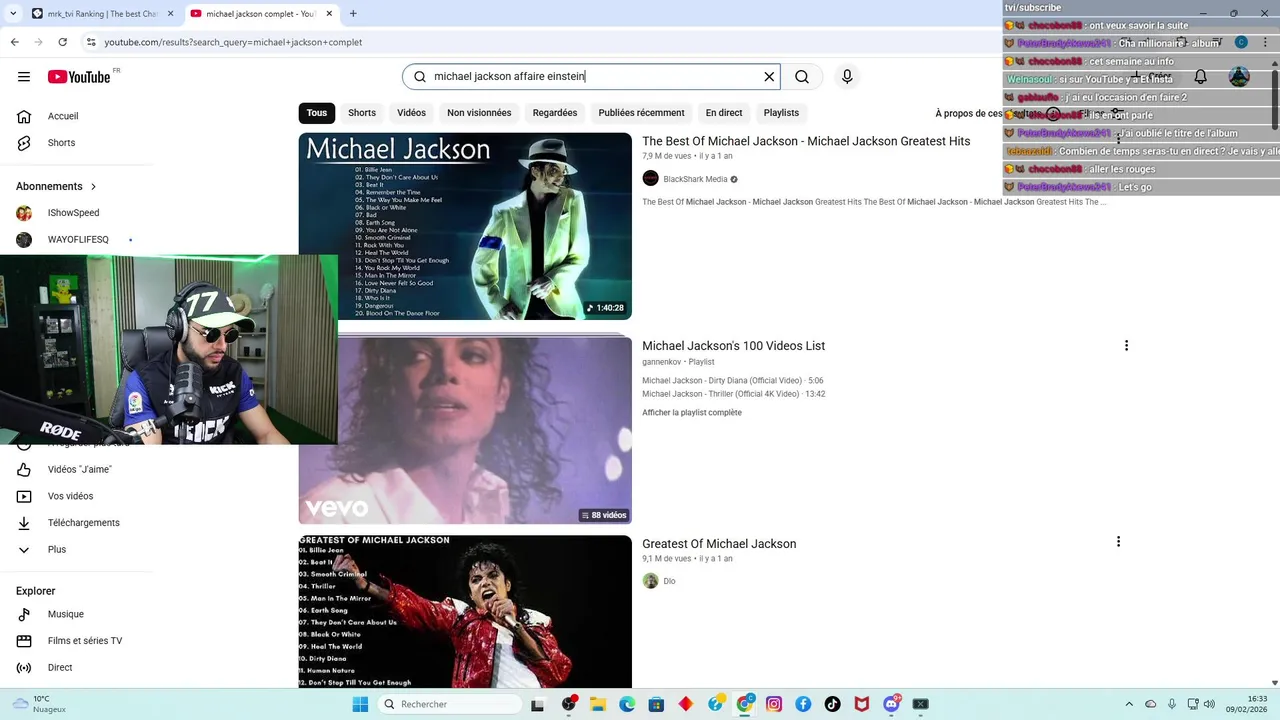
Task: Select the Playlists filter chip
Action: pos(781,113)
